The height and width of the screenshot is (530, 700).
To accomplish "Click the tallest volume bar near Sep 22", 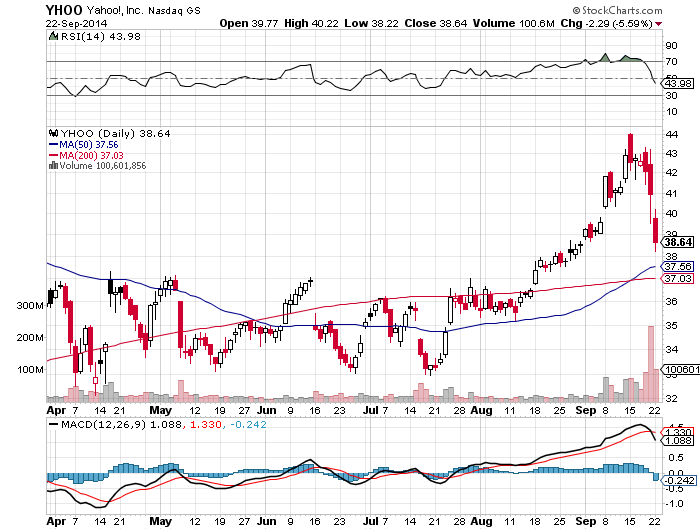I will tap(650, 363).
